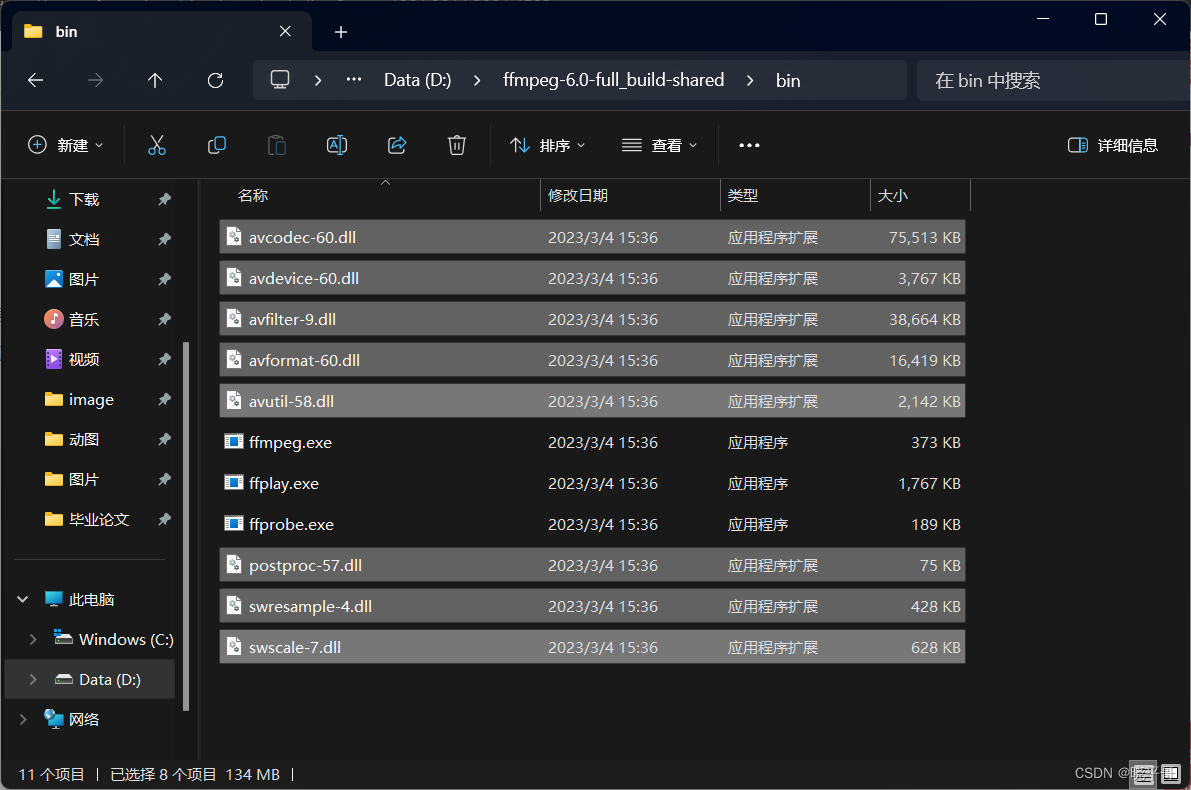Viewport: 1191px width, 790px height.
Task: Click the Paste clipboard icon
Action: pyautogui.click(x=277, y=145)
